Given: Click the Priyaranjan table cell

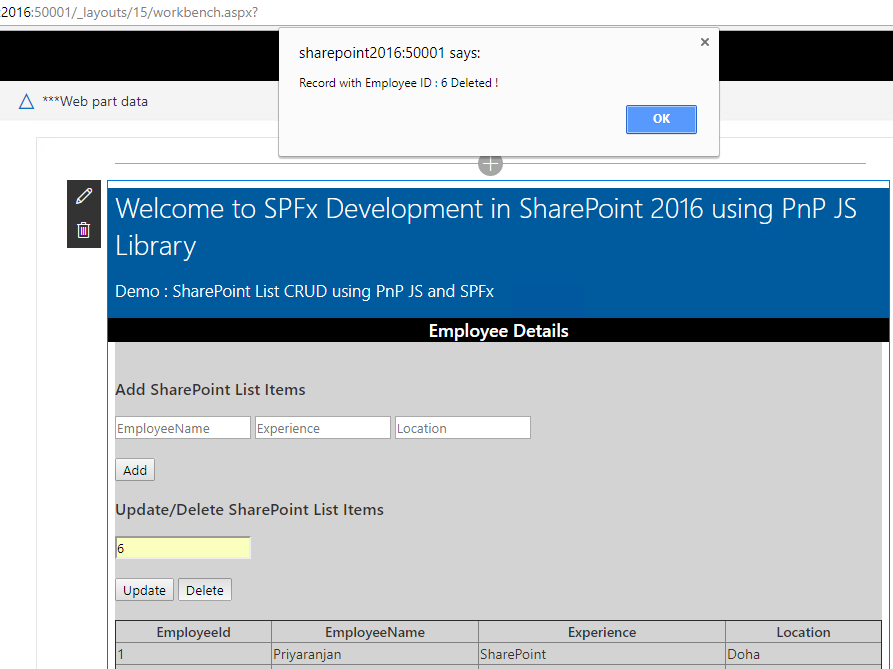Looking at the screenshot, I should pos(375,654).
